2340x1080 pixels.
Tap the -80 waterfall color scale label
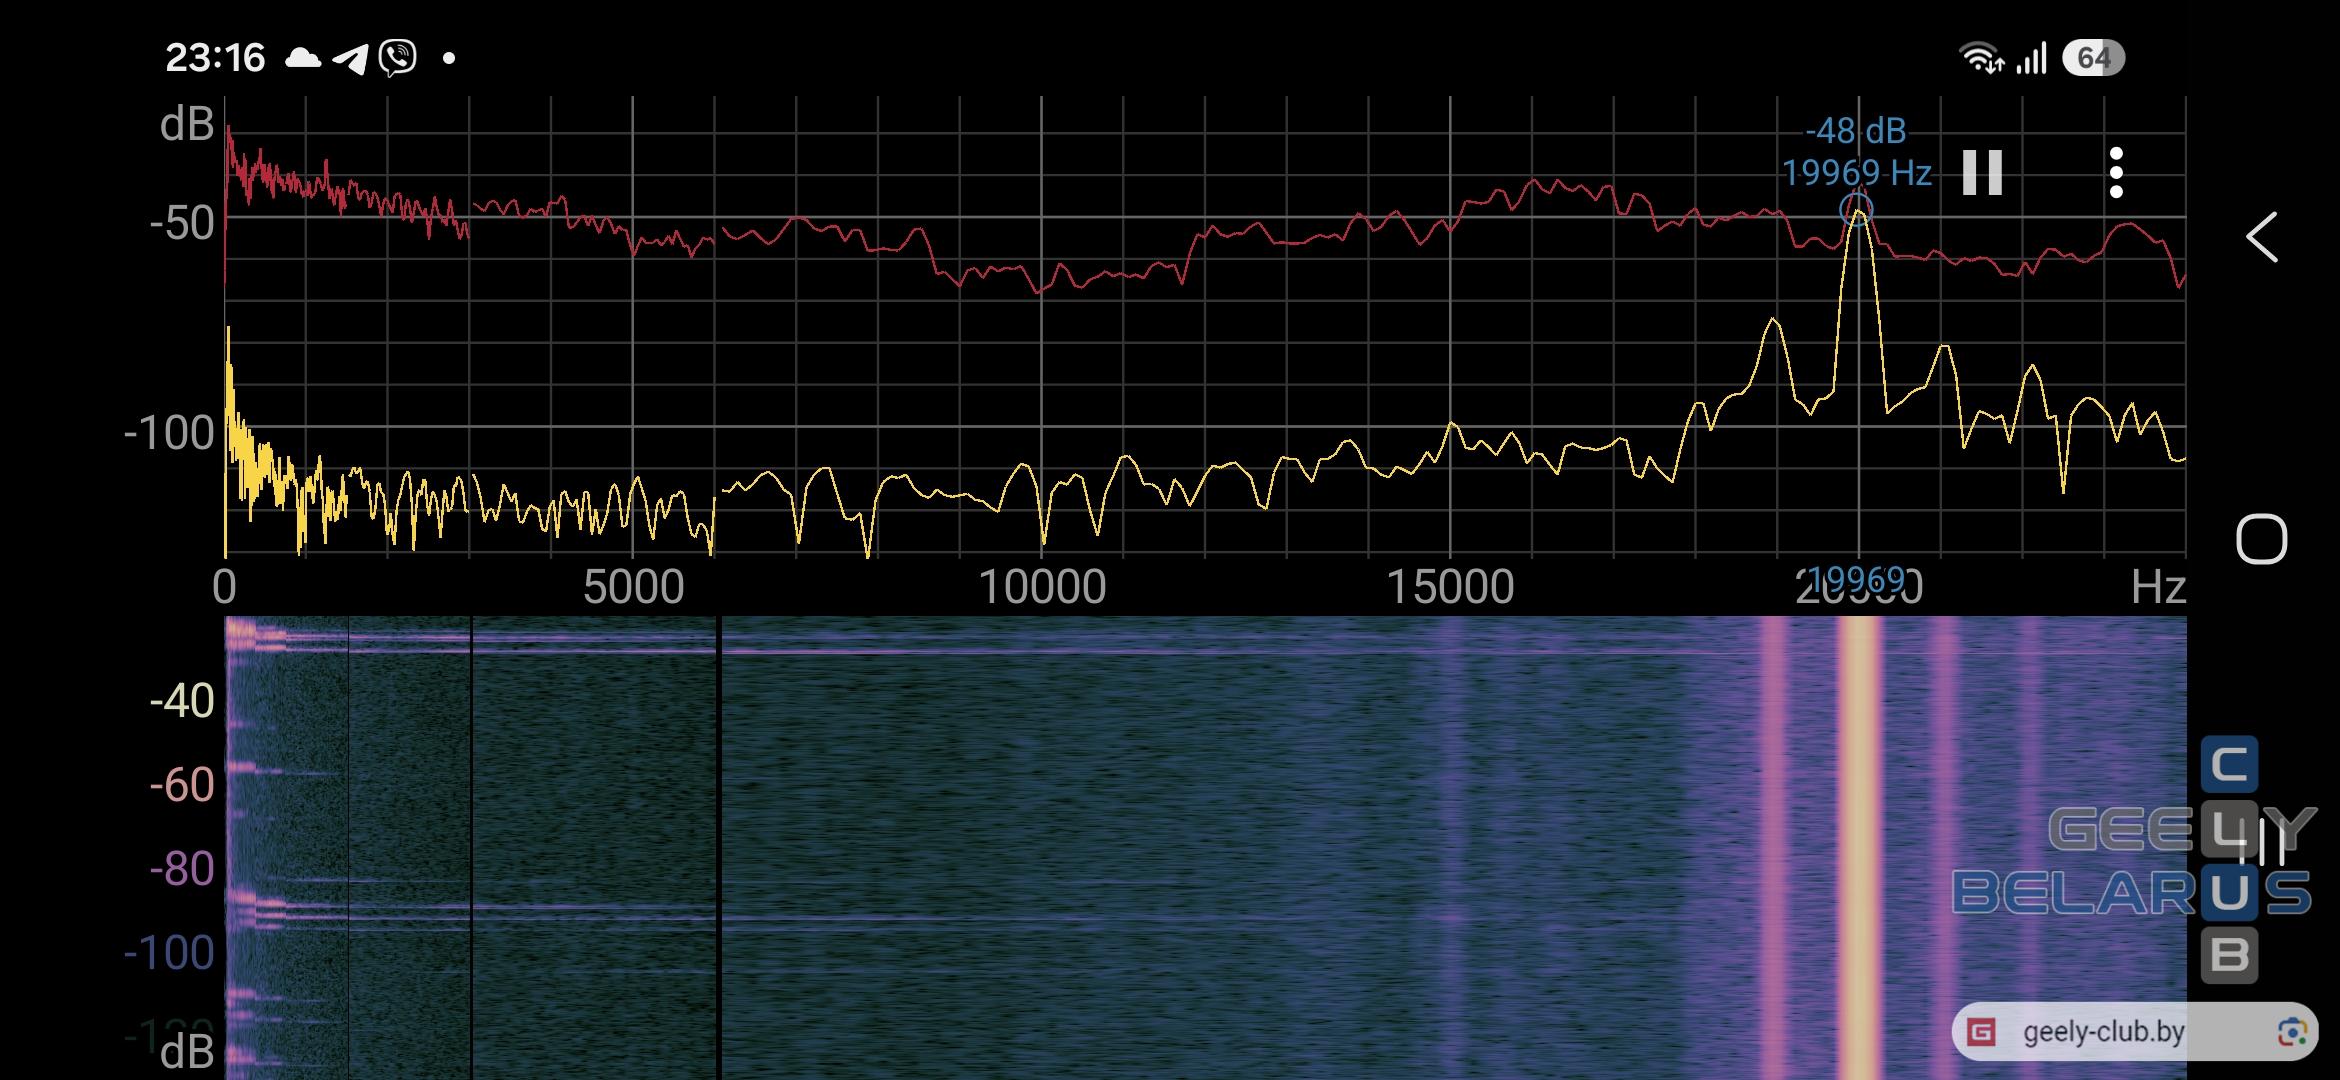[x=182, y=869]
